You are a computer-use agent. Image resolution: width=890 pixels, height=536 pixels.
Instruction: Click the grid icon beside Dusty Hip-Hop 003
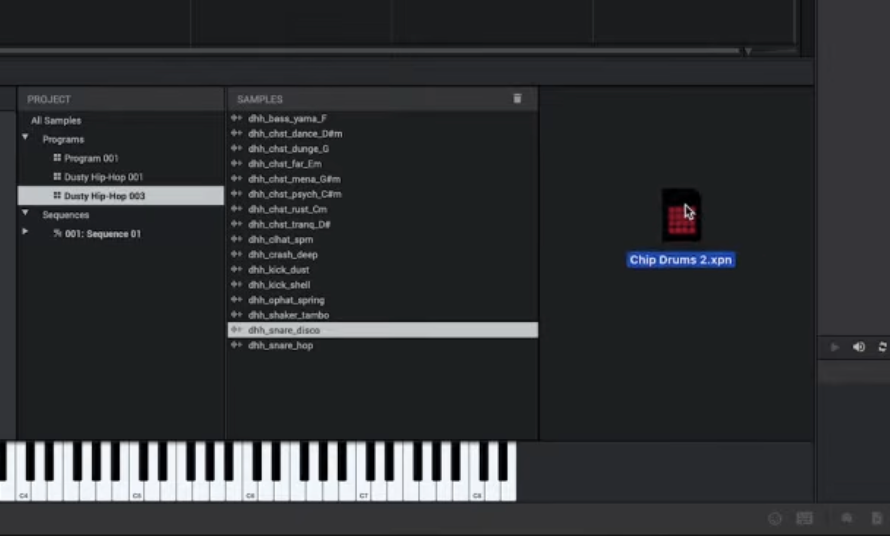pyautogui.click(x=57, y=195)
